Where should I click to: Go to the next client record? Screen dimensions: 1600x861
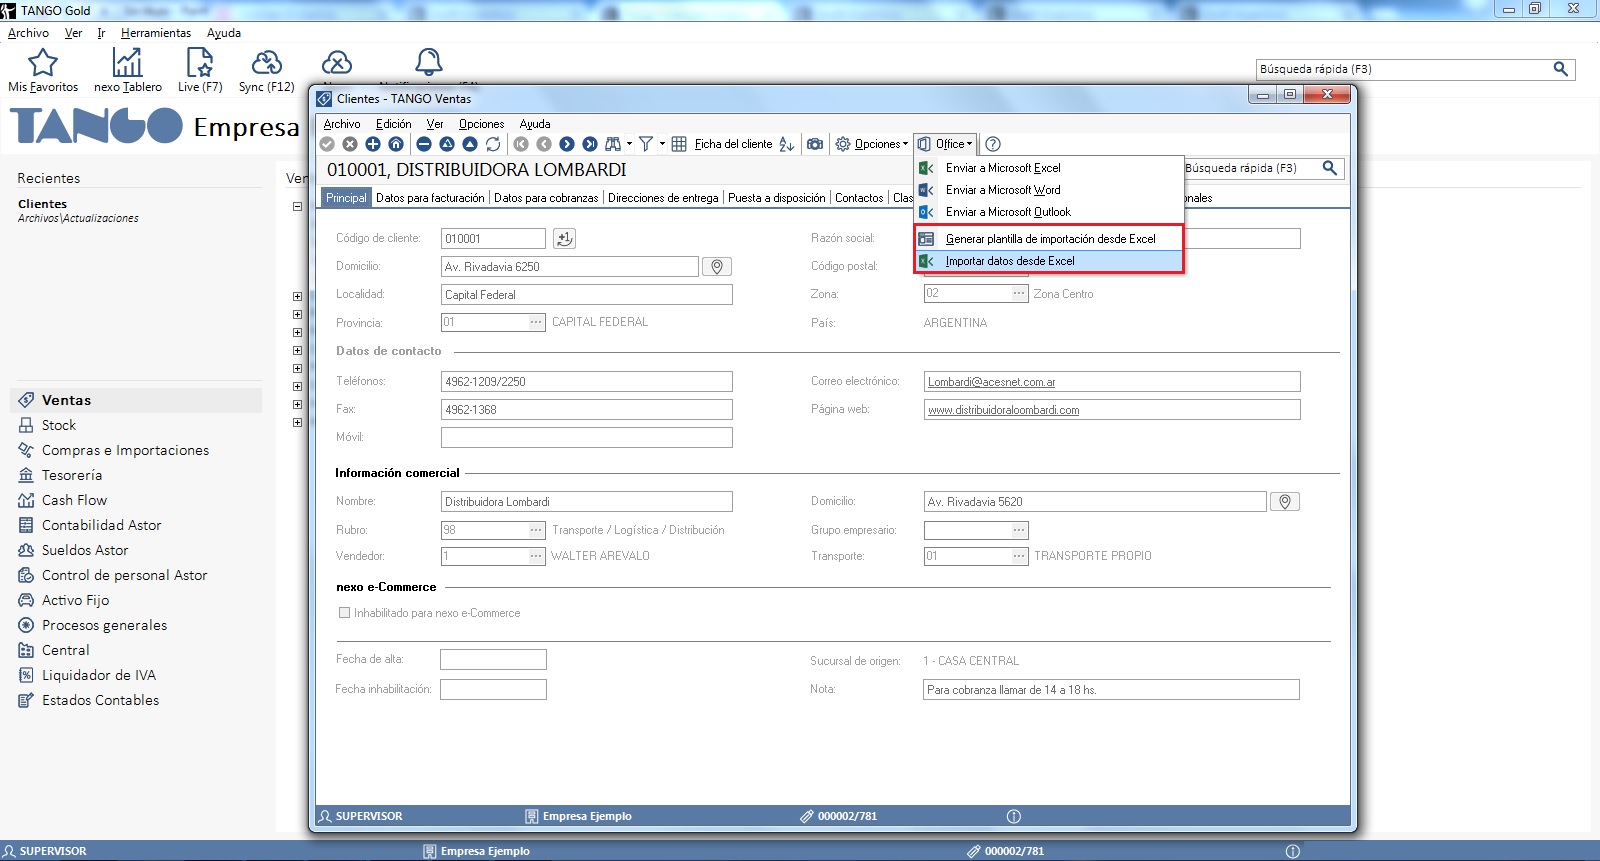pos(567,144)
